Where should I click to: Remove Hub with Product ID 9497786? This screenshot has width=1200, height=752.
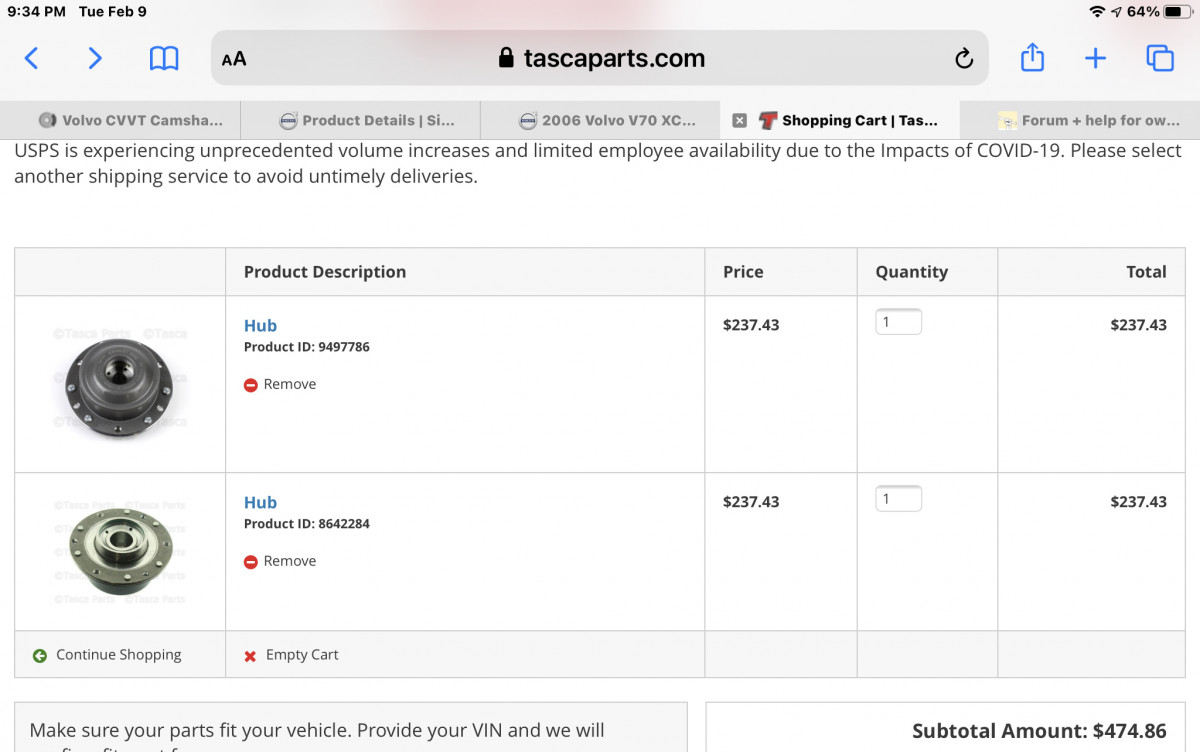(x=280, y=384)
